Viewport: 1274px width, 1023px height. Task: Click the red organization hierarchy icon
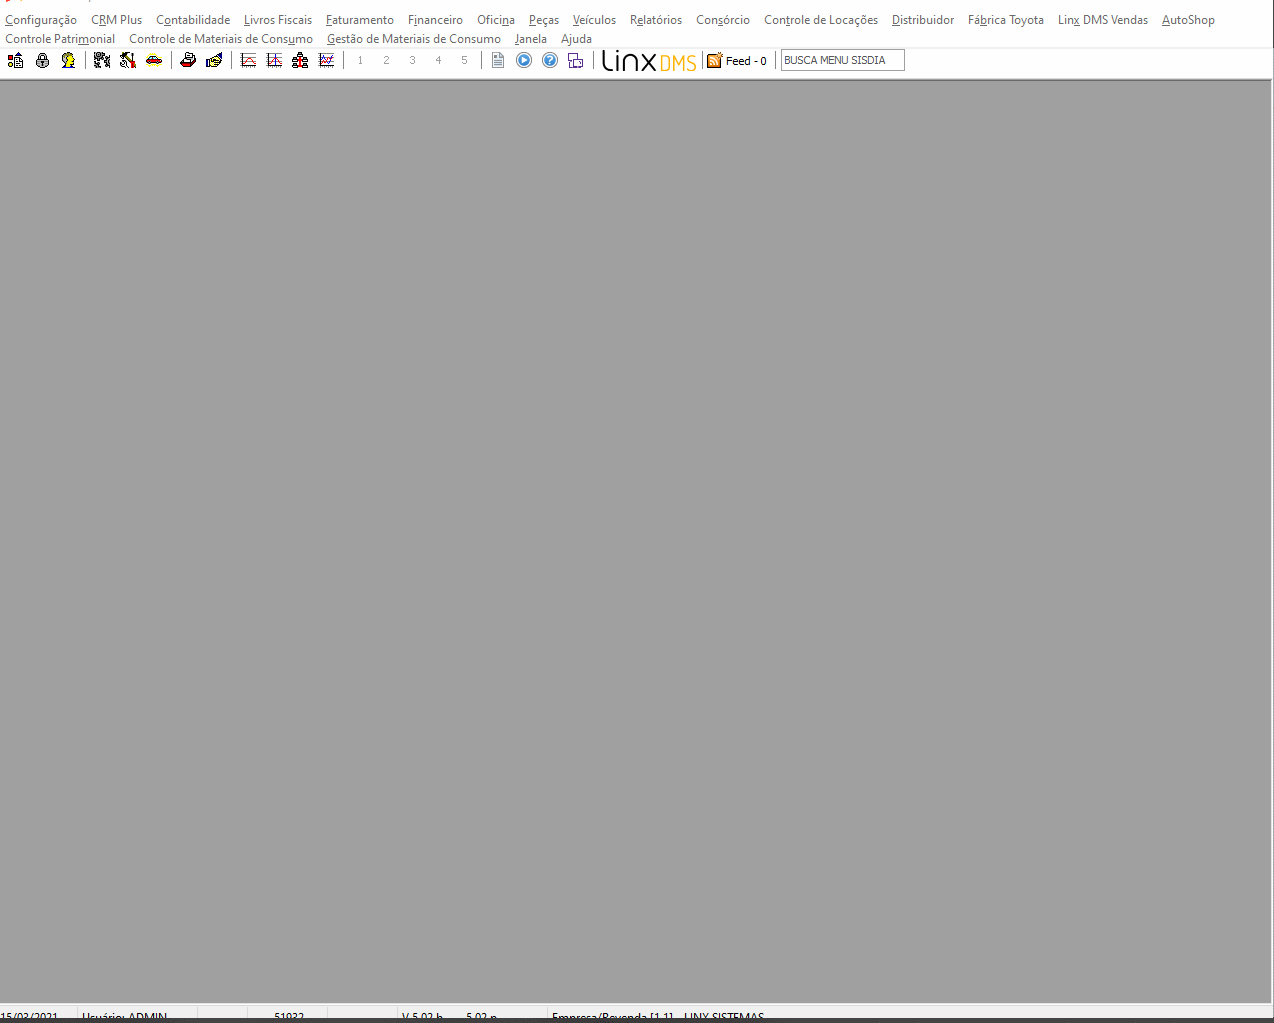click(x=300, y=61)
